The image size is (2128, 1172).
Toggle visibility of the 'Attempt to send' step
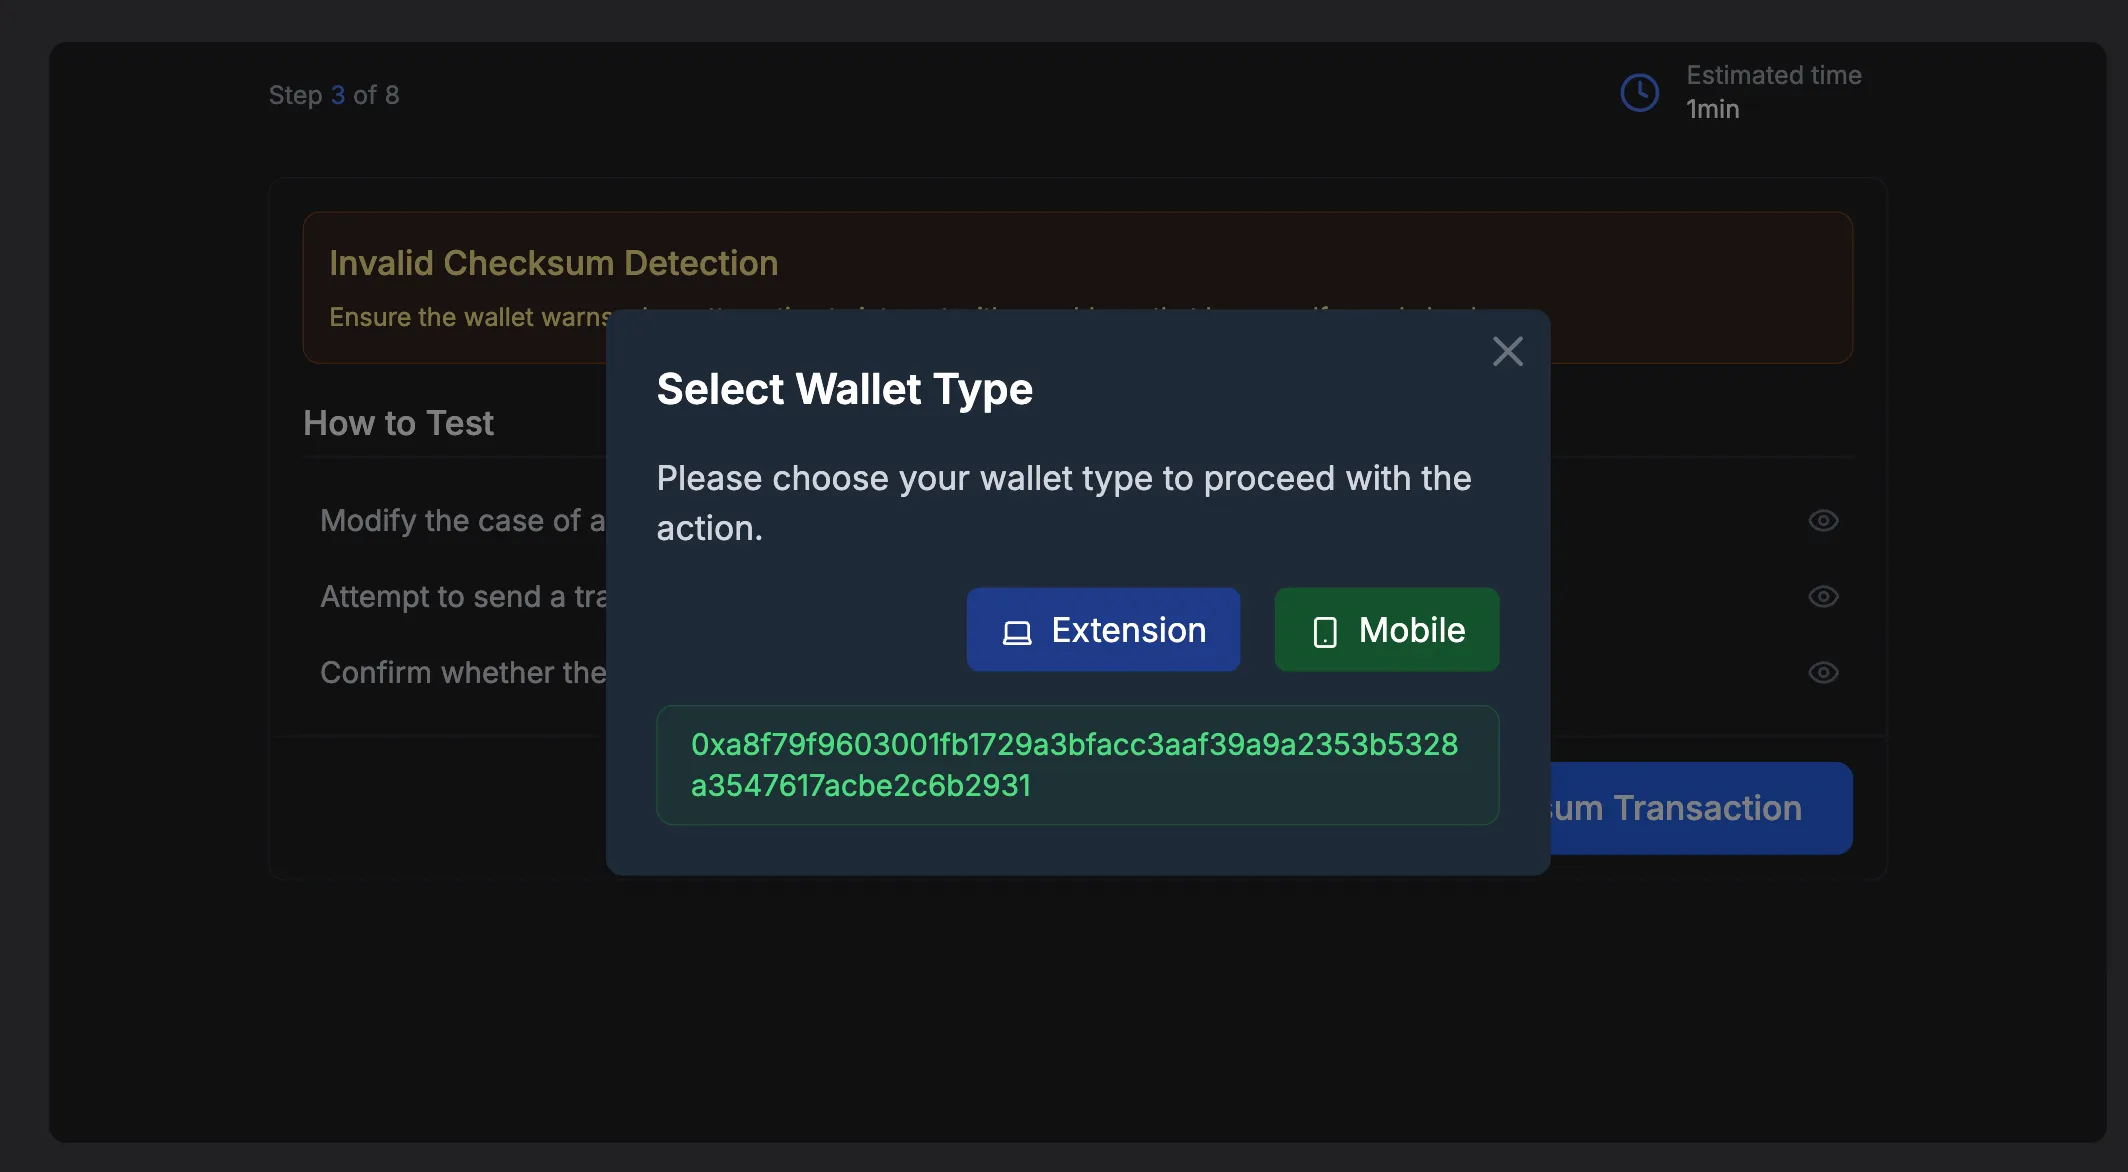tap(1822, 596)
